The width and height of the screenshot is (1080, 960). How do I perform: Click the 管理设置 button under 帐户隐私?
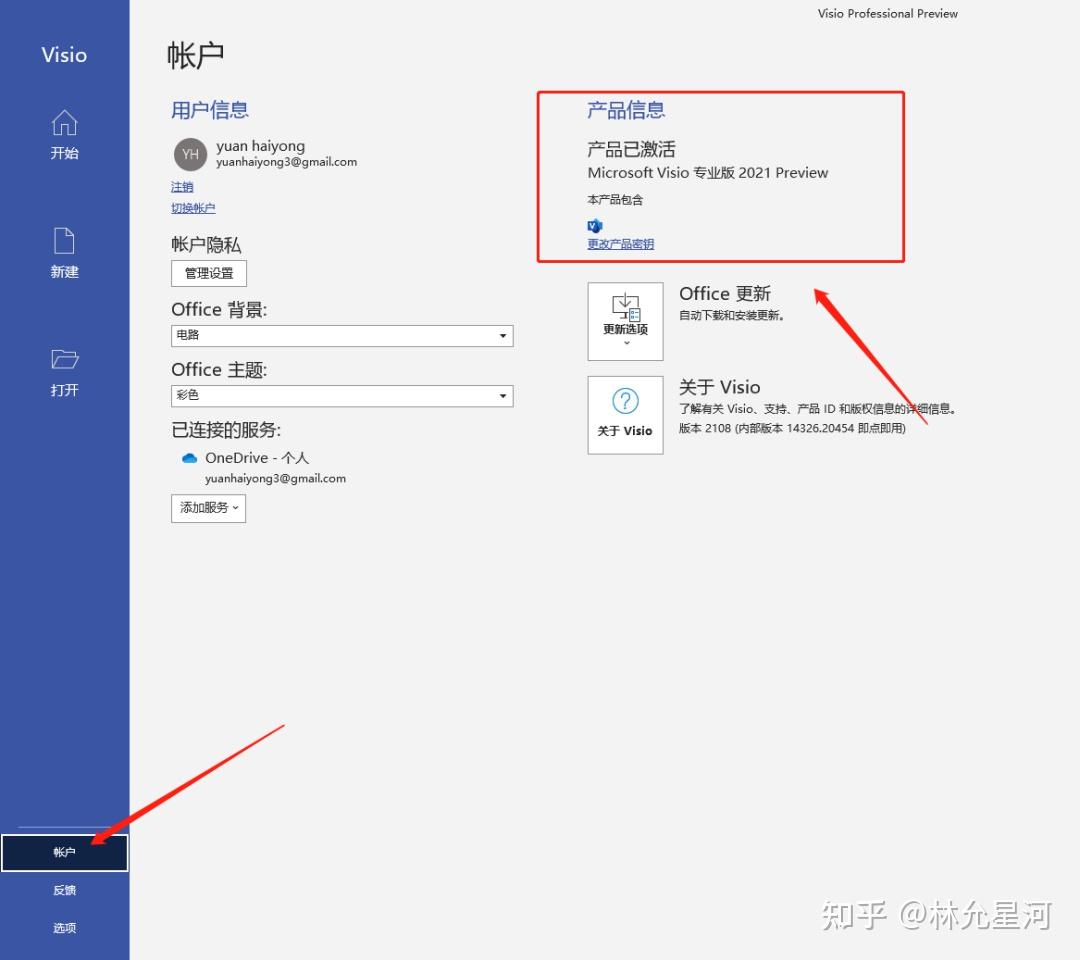click(208, 273)
